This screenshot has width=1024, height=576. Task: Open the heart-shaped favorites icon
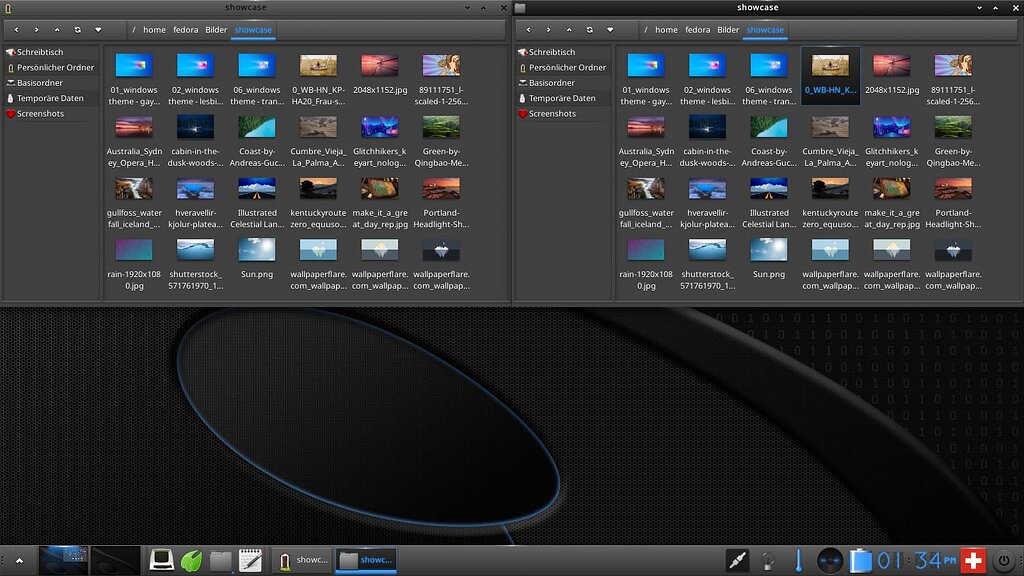[97, 29]
